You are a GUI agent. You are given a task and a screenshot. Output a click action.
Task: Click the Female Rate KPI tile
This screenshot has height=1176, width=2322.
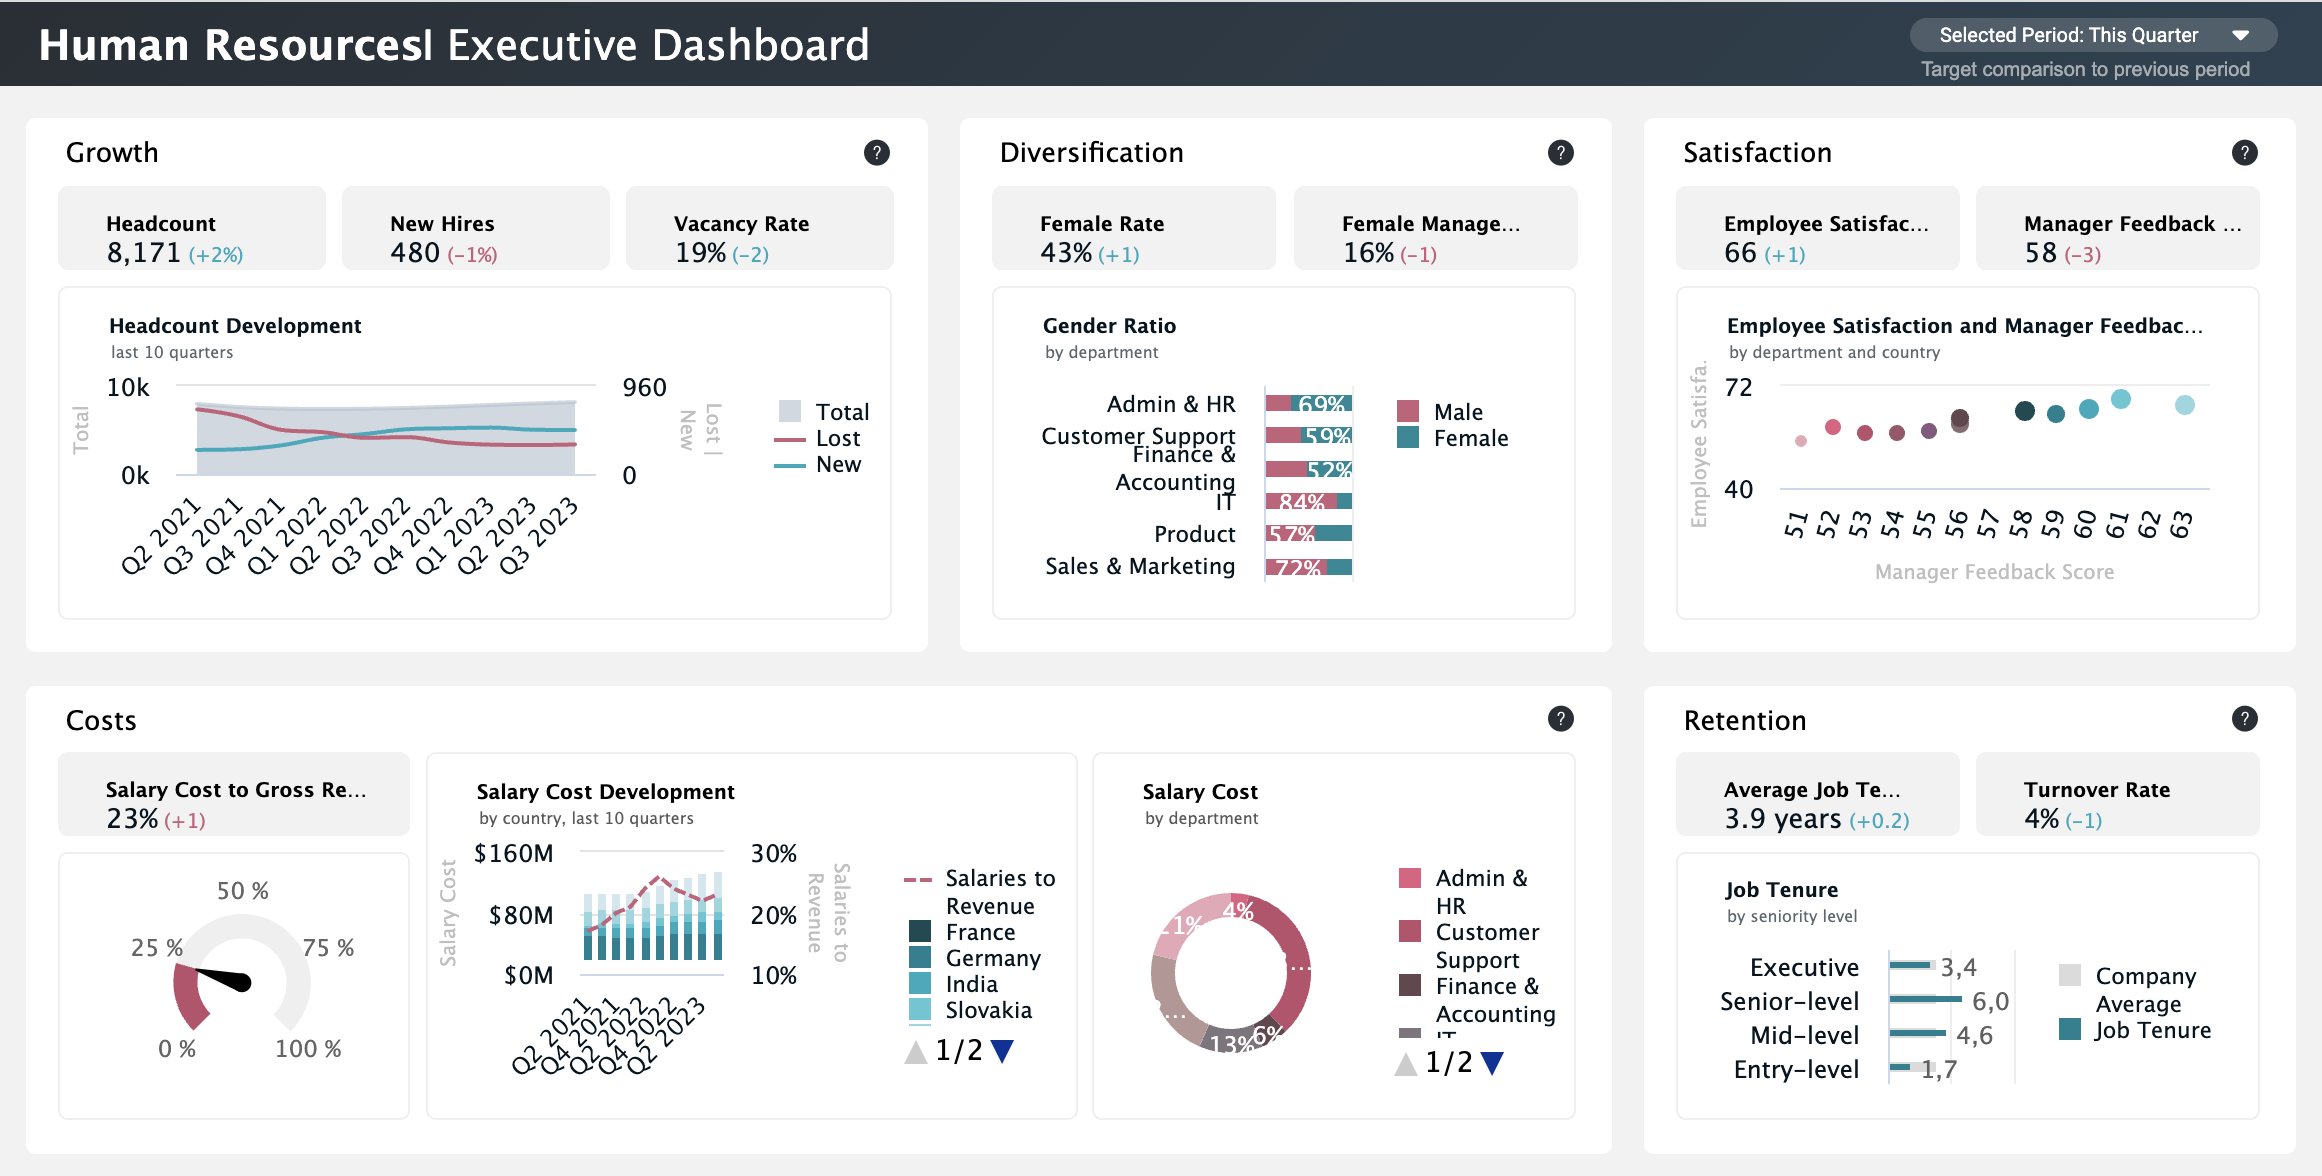point(1133,227)
